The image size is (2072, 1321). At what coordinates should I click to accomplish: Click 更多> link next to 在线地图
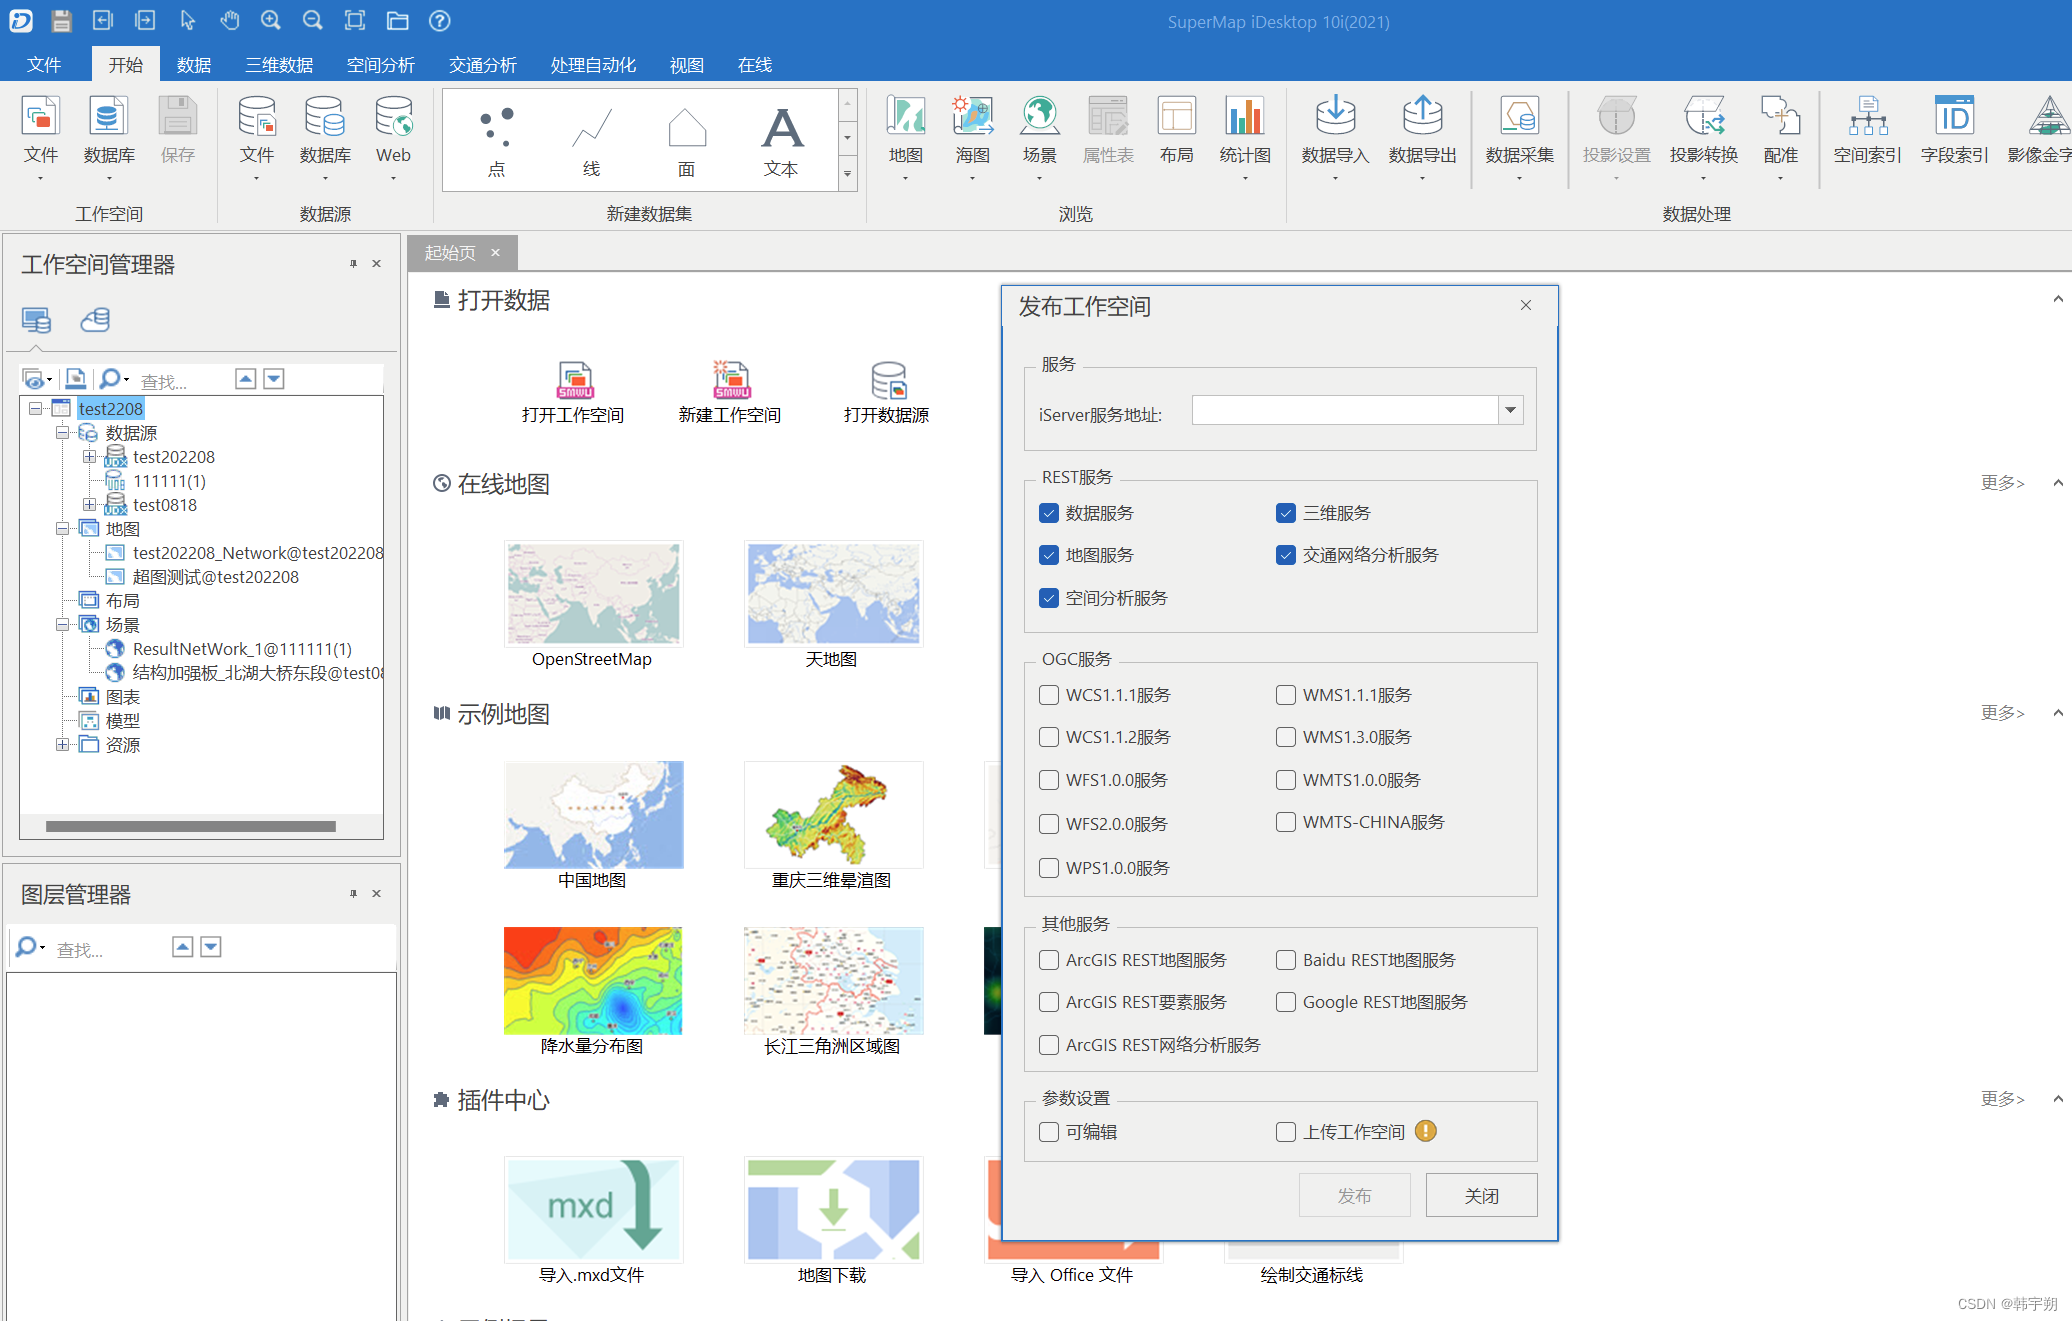pyautogui.click(x=2002, y=483)
